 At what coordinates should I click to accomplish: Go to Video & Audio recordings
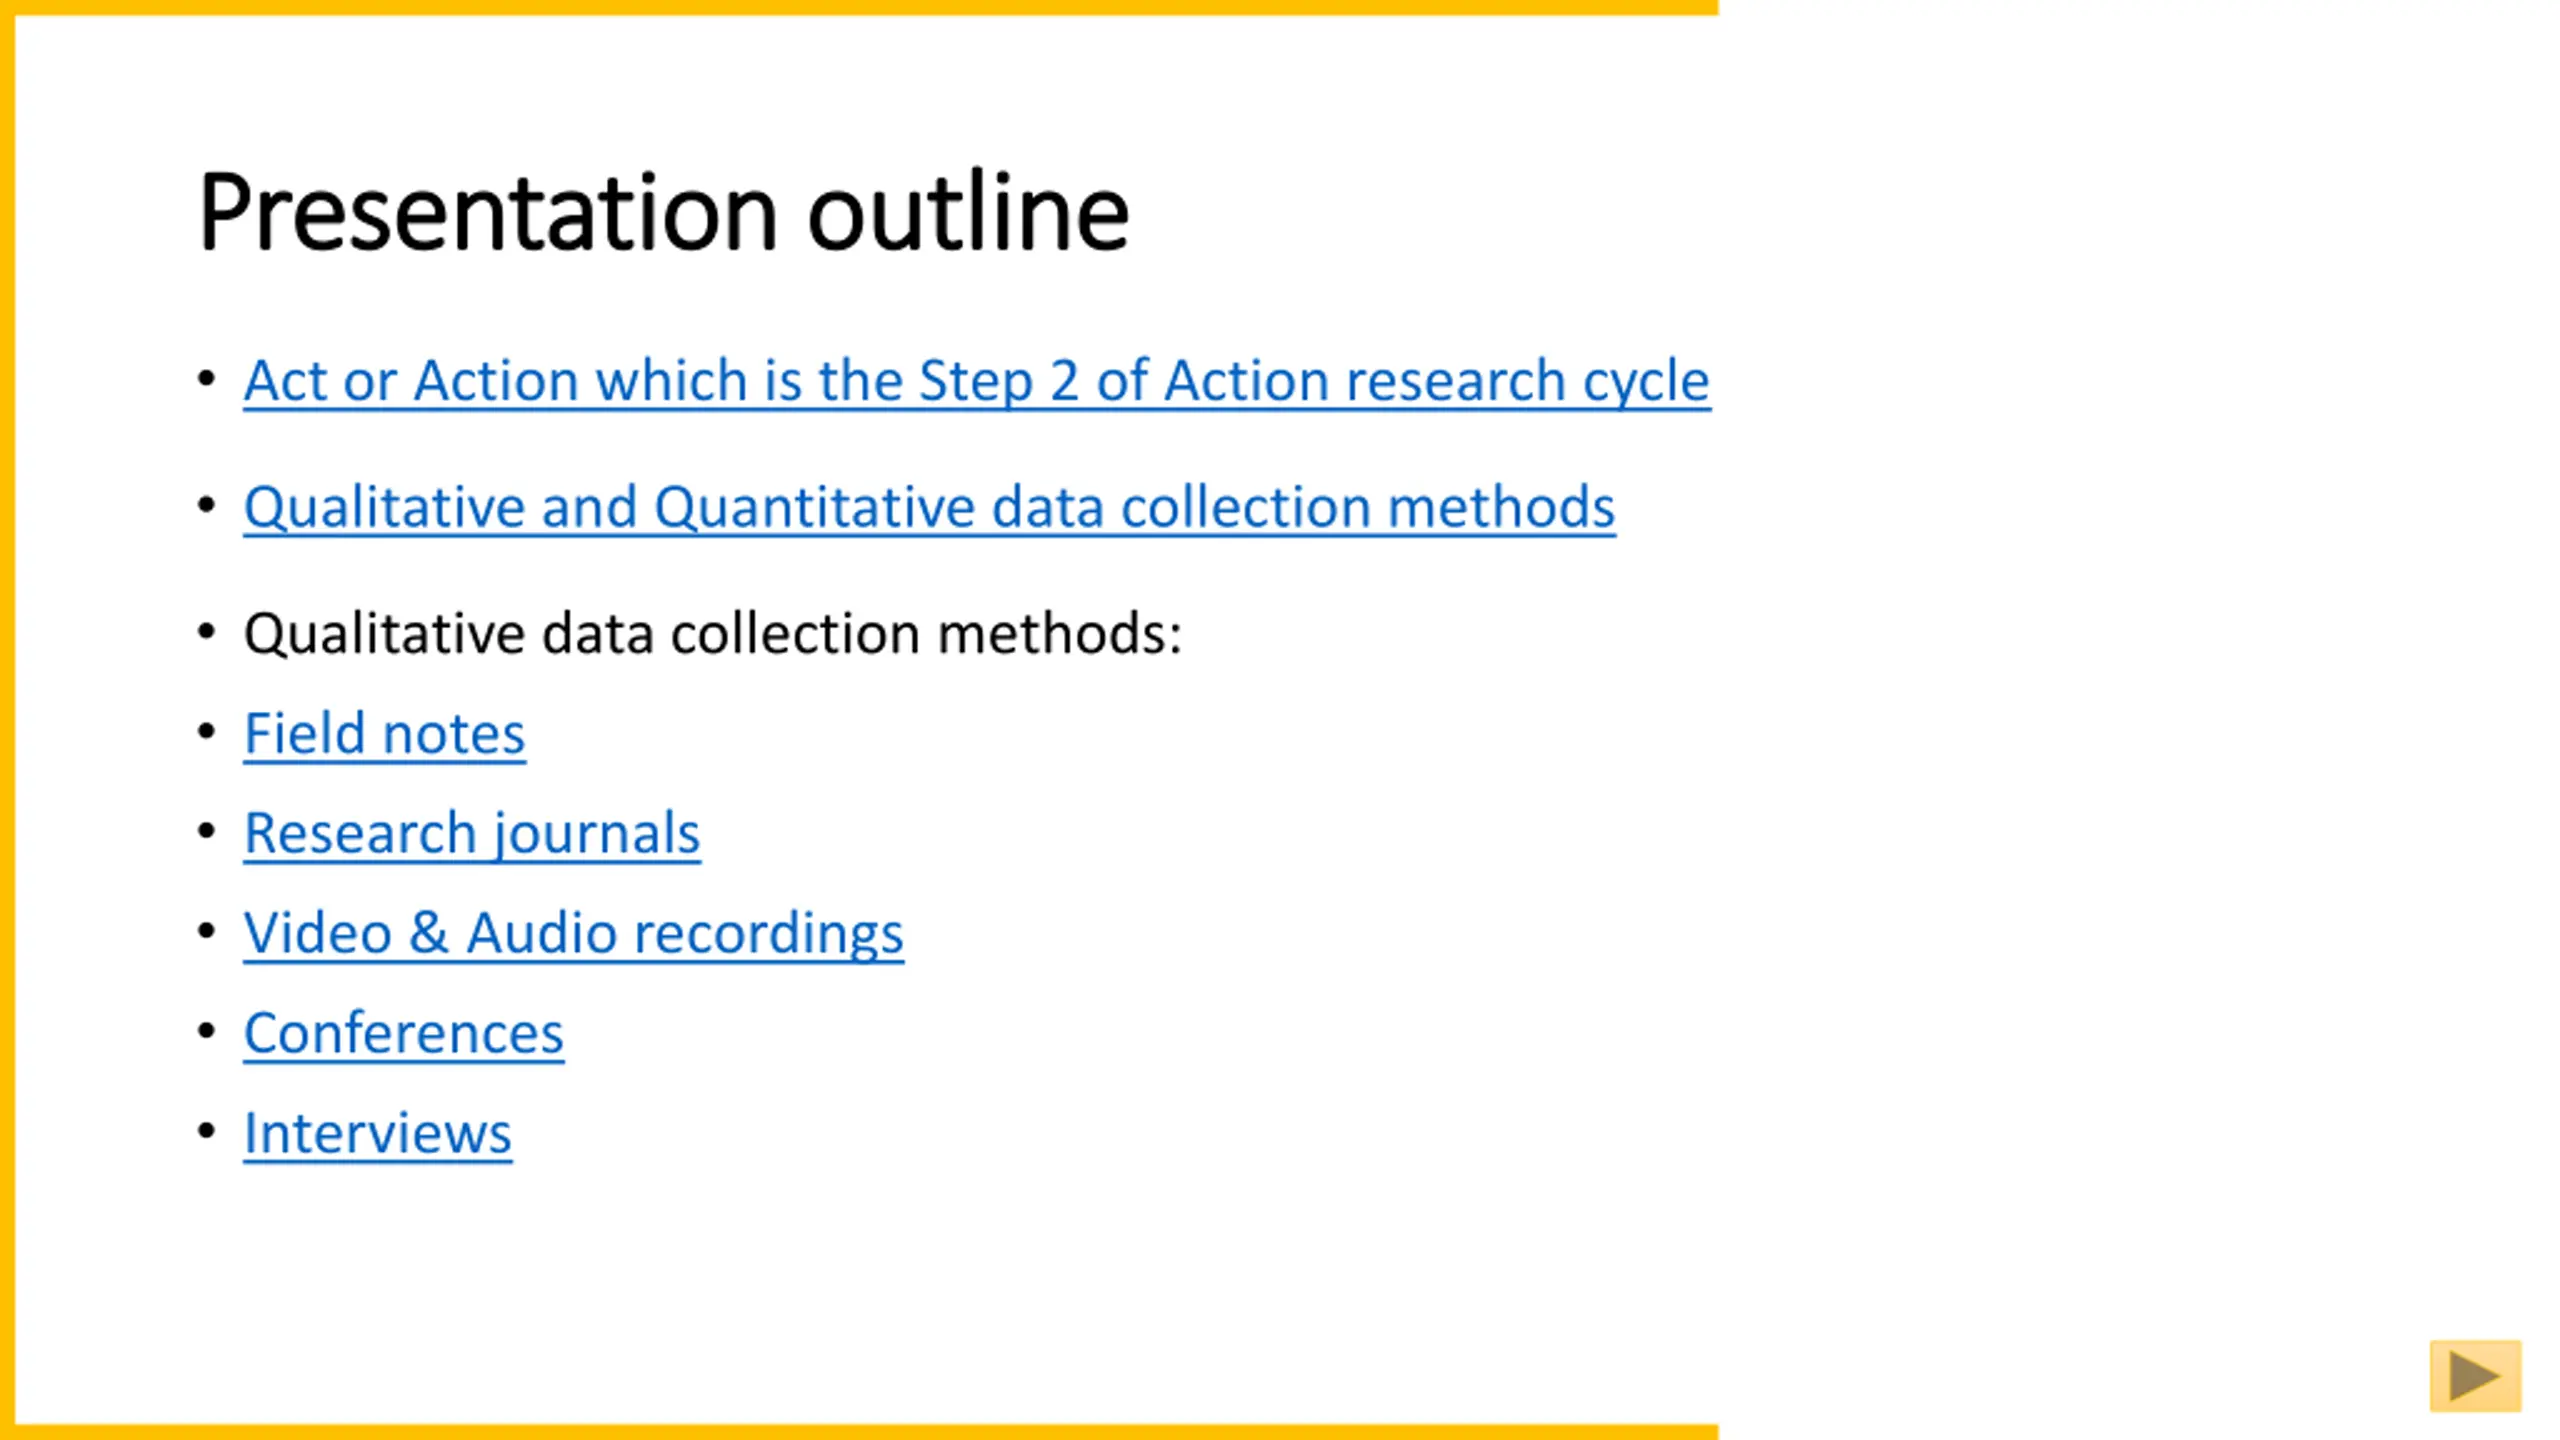(574, 933)
